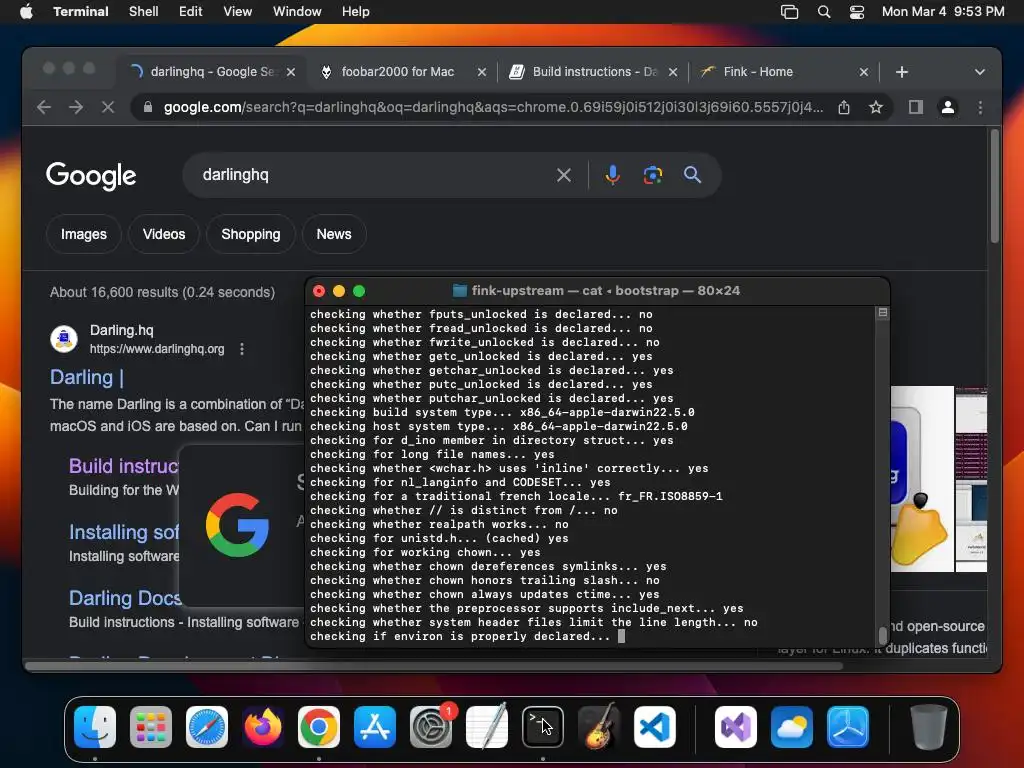1024x768 pixels.
Task: Open the Shell menu
Action: pyautogui.click(x=144, y=12)
